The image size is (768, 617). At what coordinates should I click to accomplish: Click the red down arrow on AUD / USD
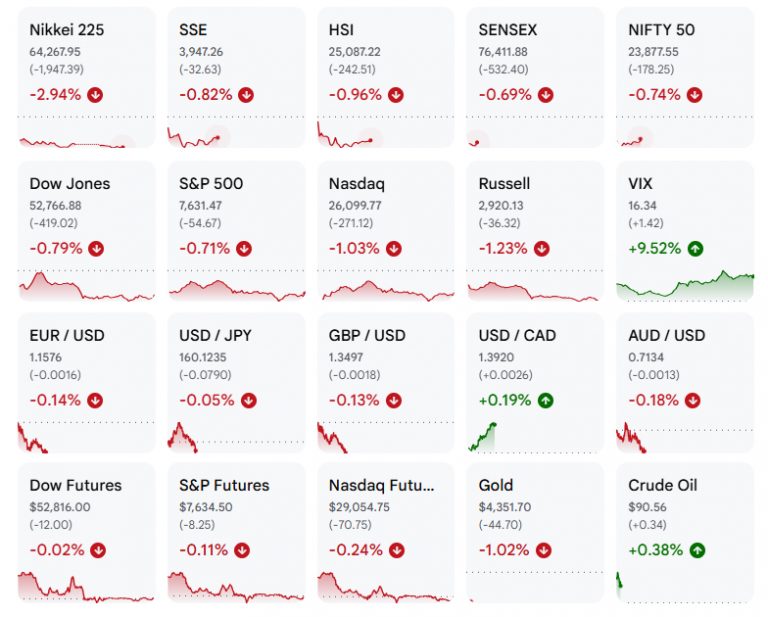692,401
